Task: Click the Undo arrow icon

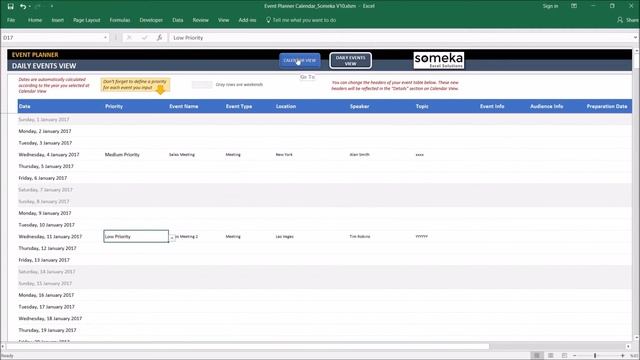Action: click(23, 6)
